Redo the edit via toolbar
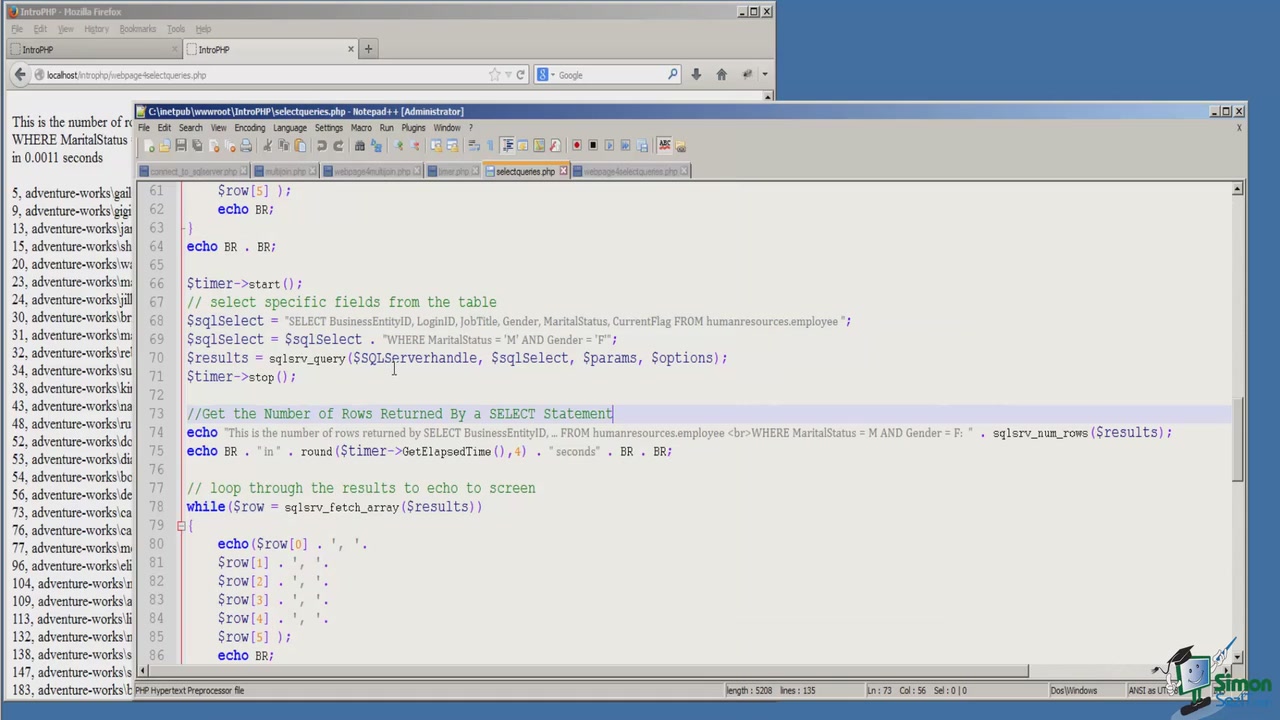 pos(339,146)
